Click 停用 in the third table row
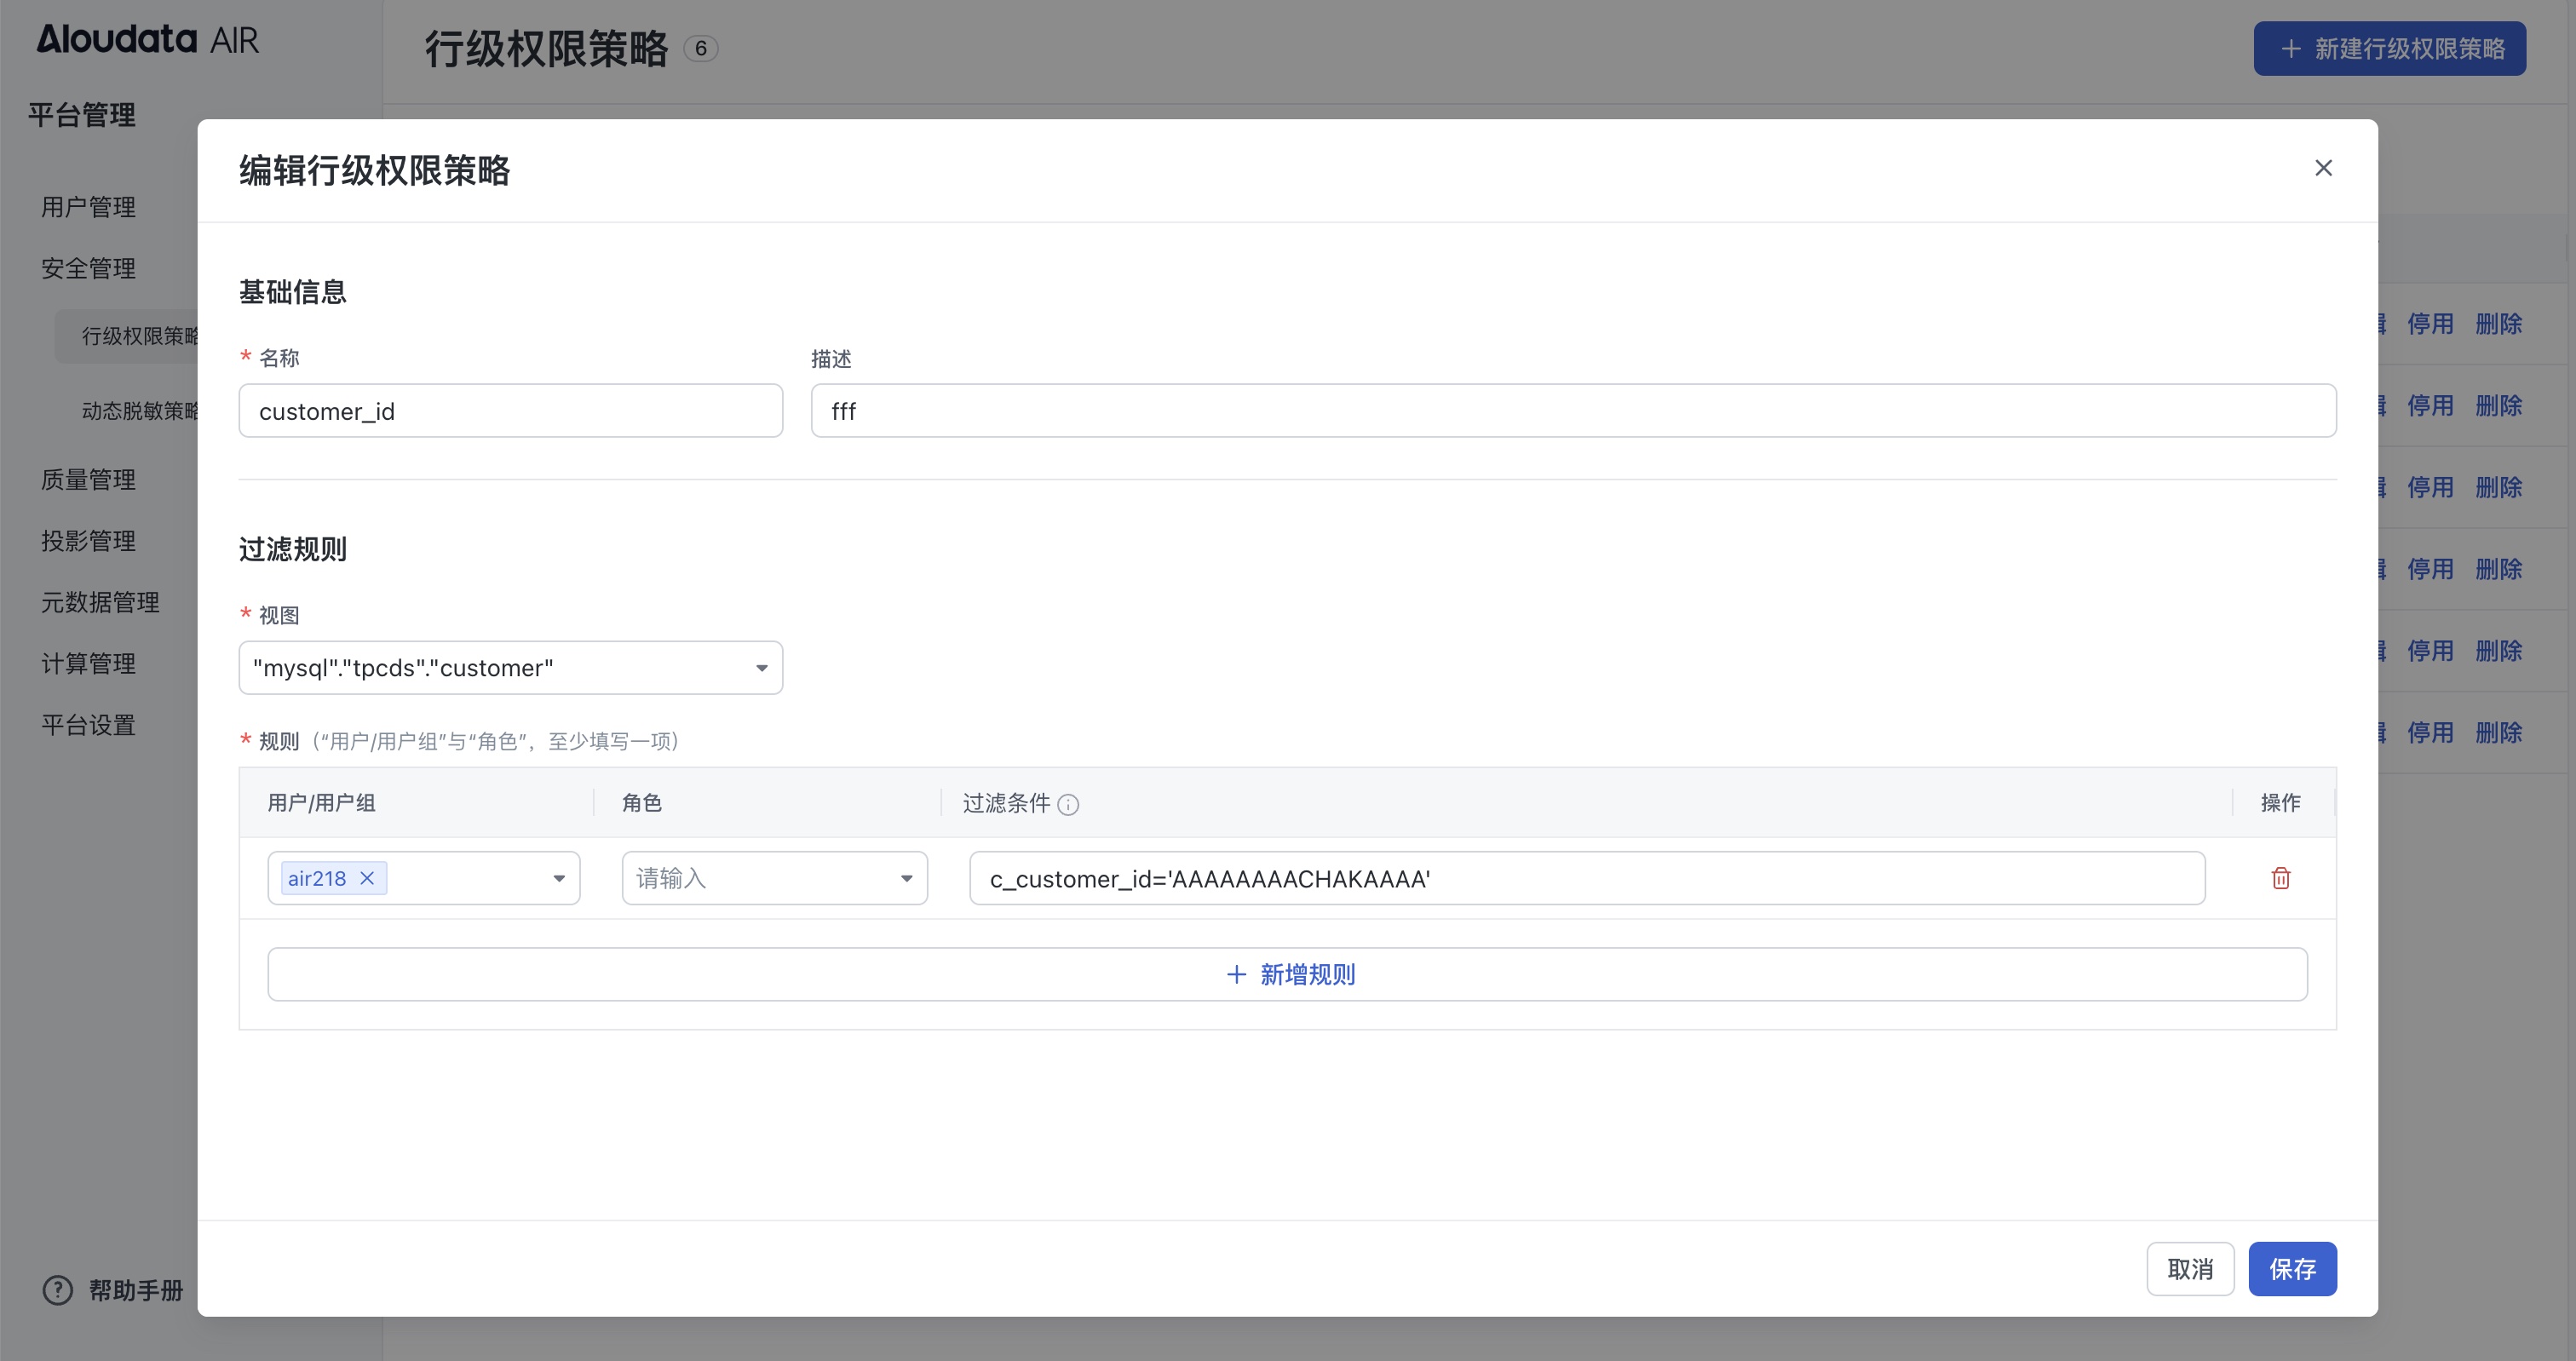The height and width of the screenshot is (1361, 2576). point(2430,488)
